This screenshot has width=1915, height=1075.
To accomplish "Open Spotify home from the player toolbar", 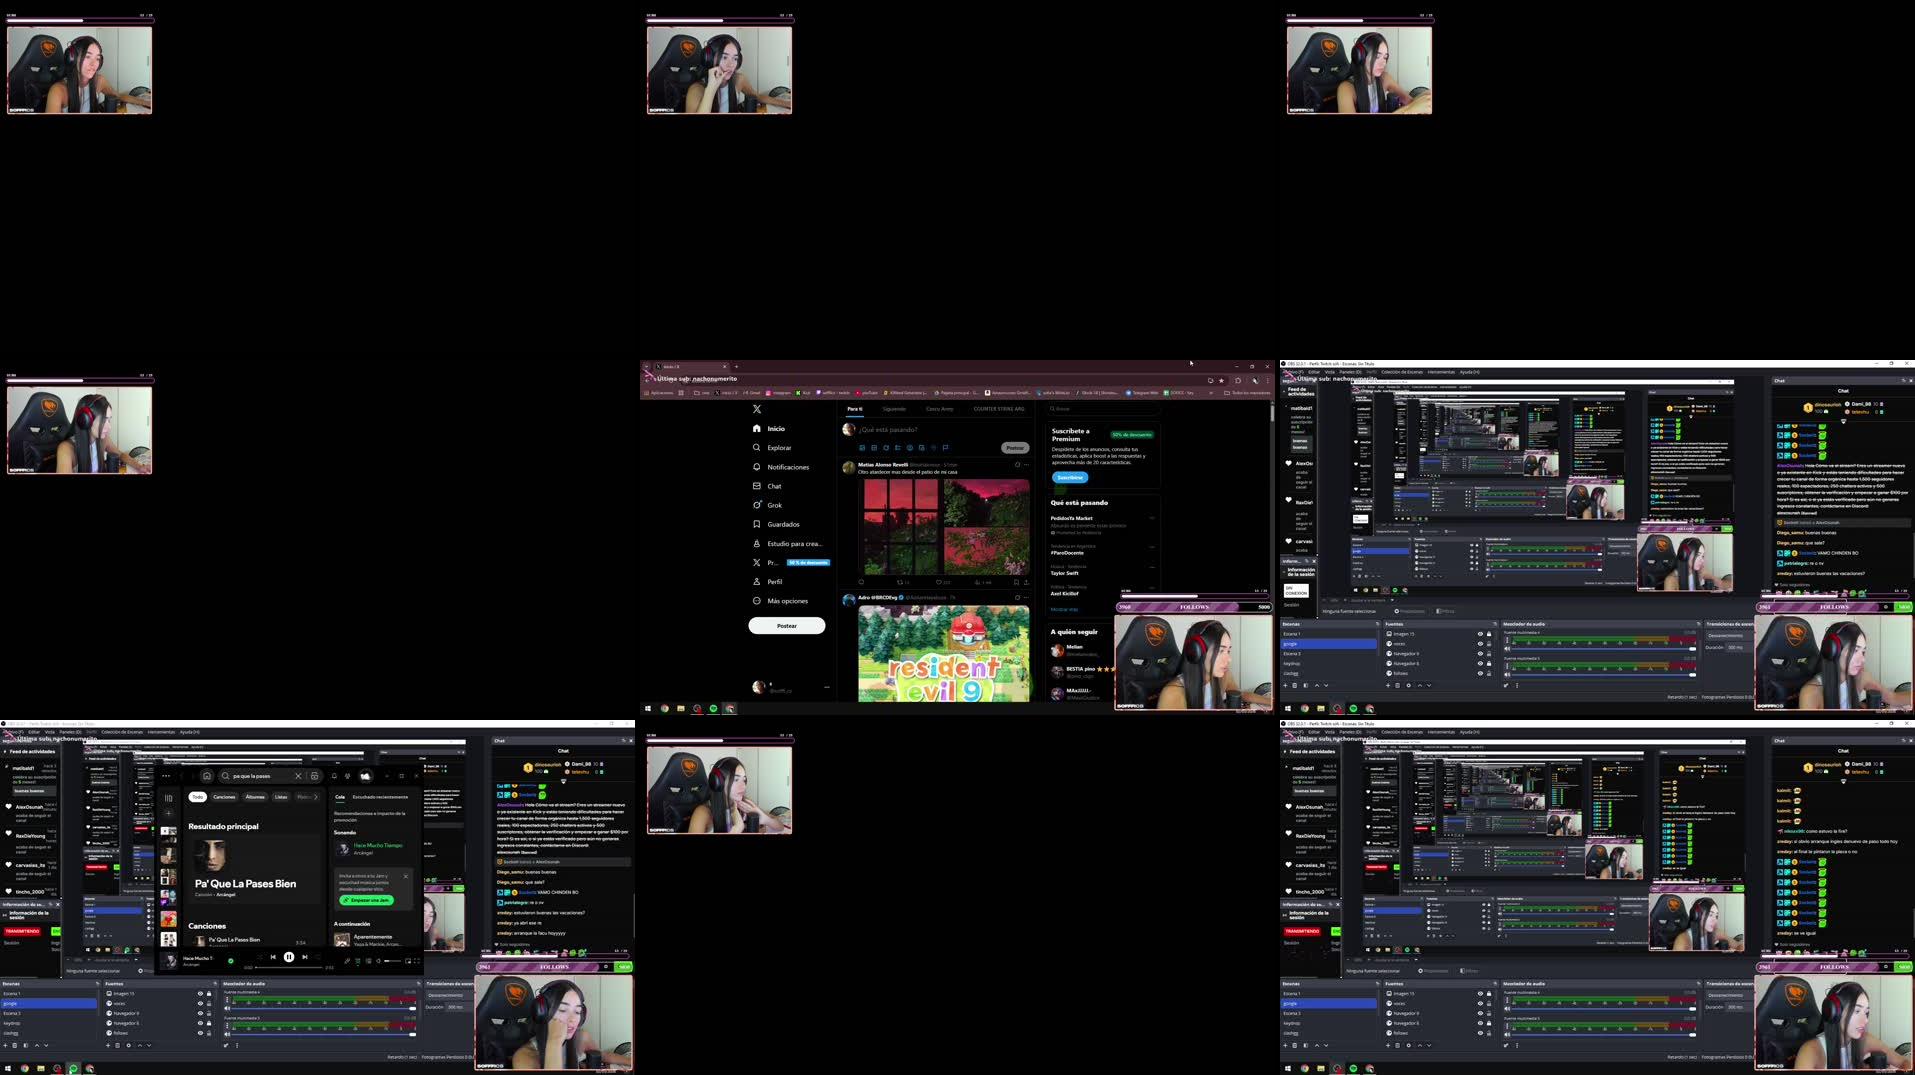I will coord(207,776).
